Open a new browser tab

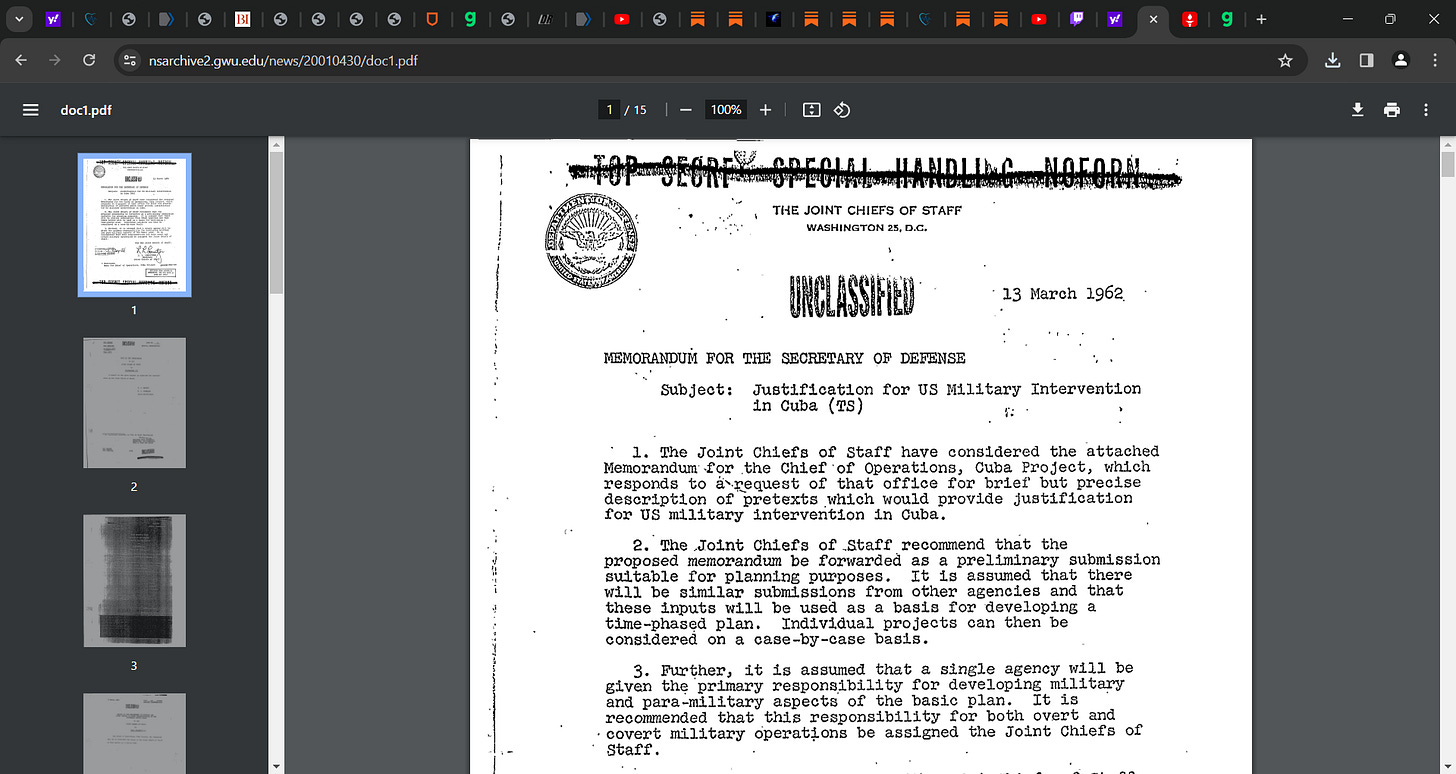pos(1261,19)
